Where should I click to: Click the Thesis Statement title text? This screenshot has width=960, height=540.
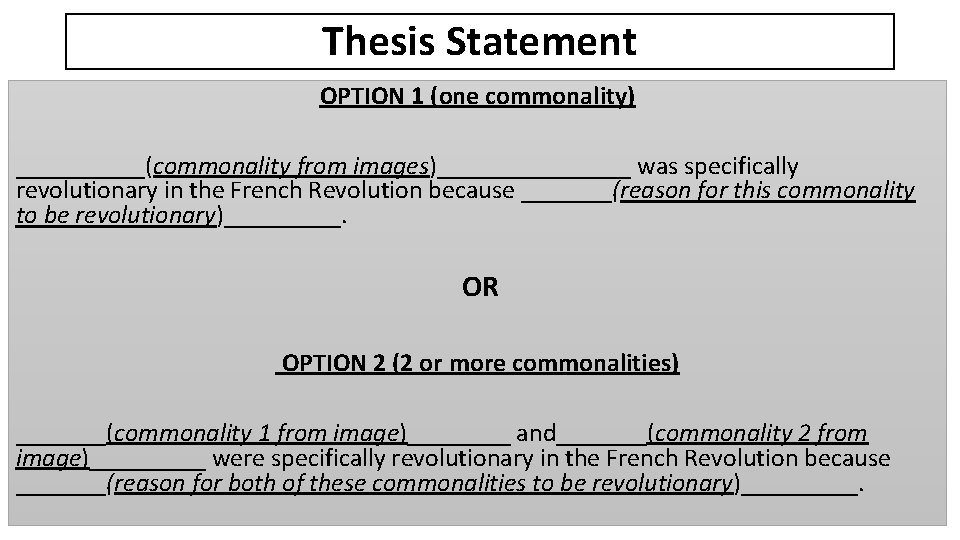click(479, 41)
